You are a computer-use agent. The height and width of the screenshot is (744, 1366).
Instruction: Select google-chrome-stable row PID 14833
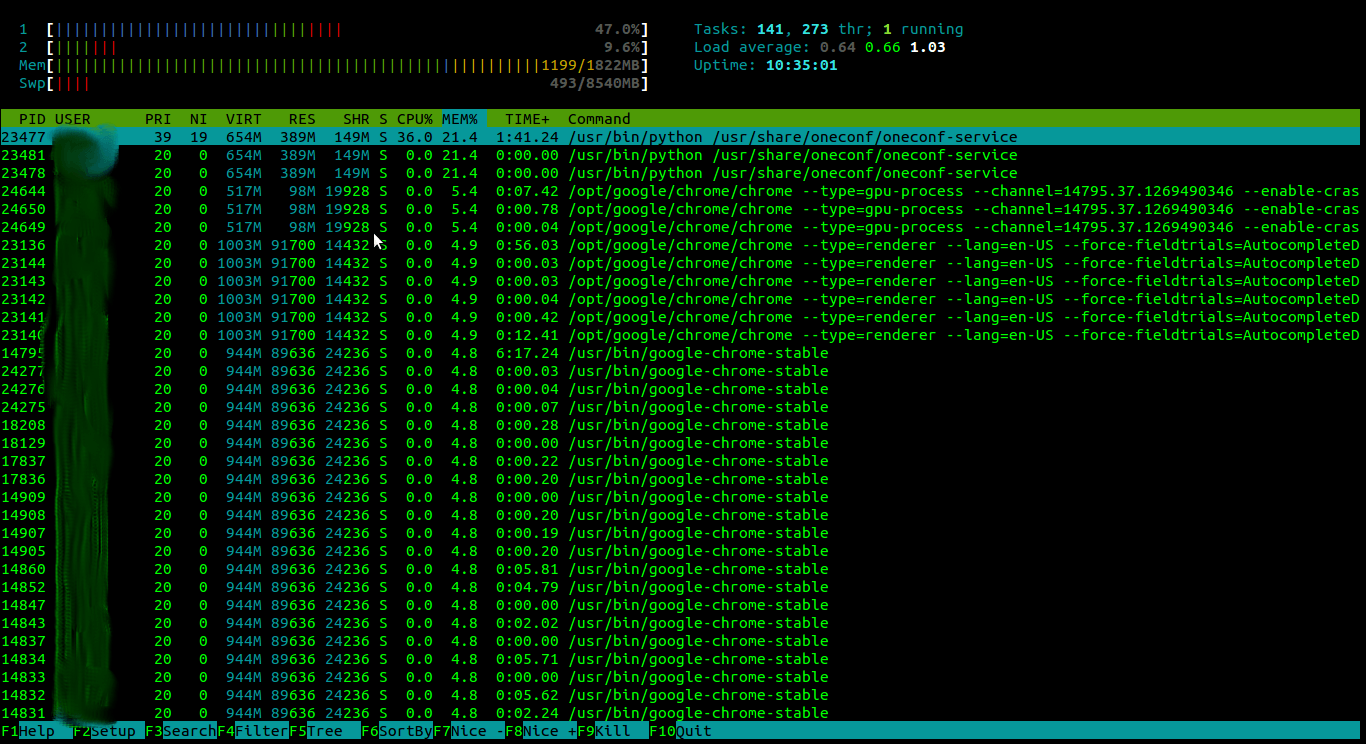pyautogui.click(x=680, y=677)
